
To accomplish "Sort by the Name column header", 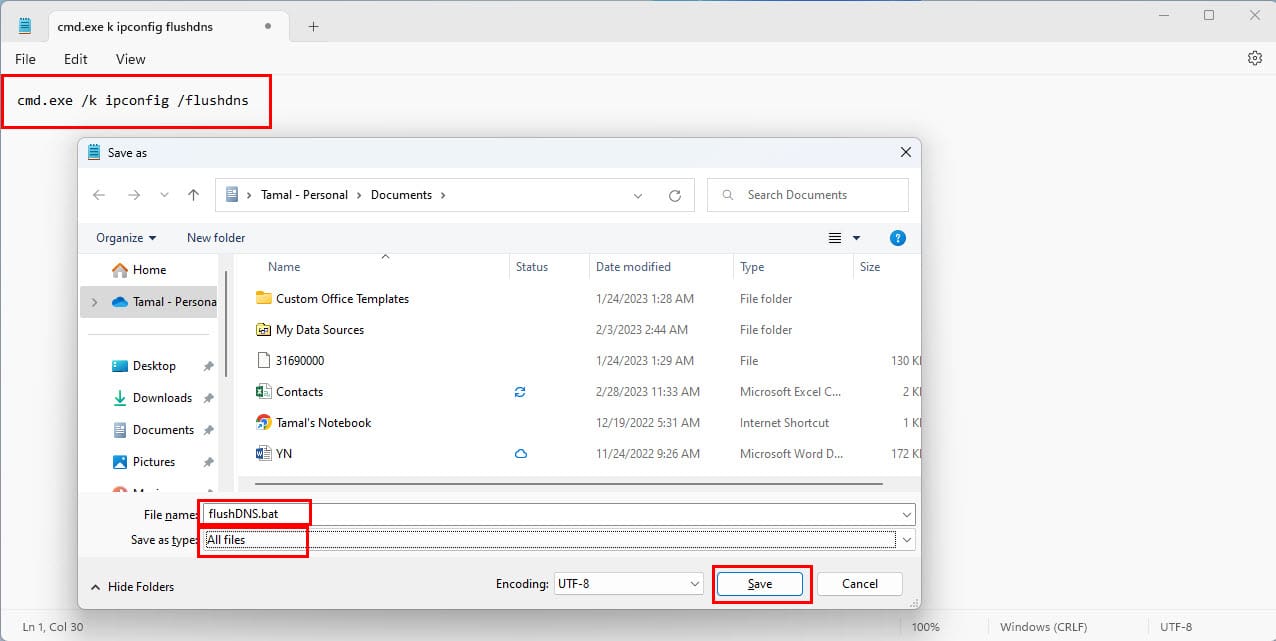I will pyautogui.click(x=284, y=267).
